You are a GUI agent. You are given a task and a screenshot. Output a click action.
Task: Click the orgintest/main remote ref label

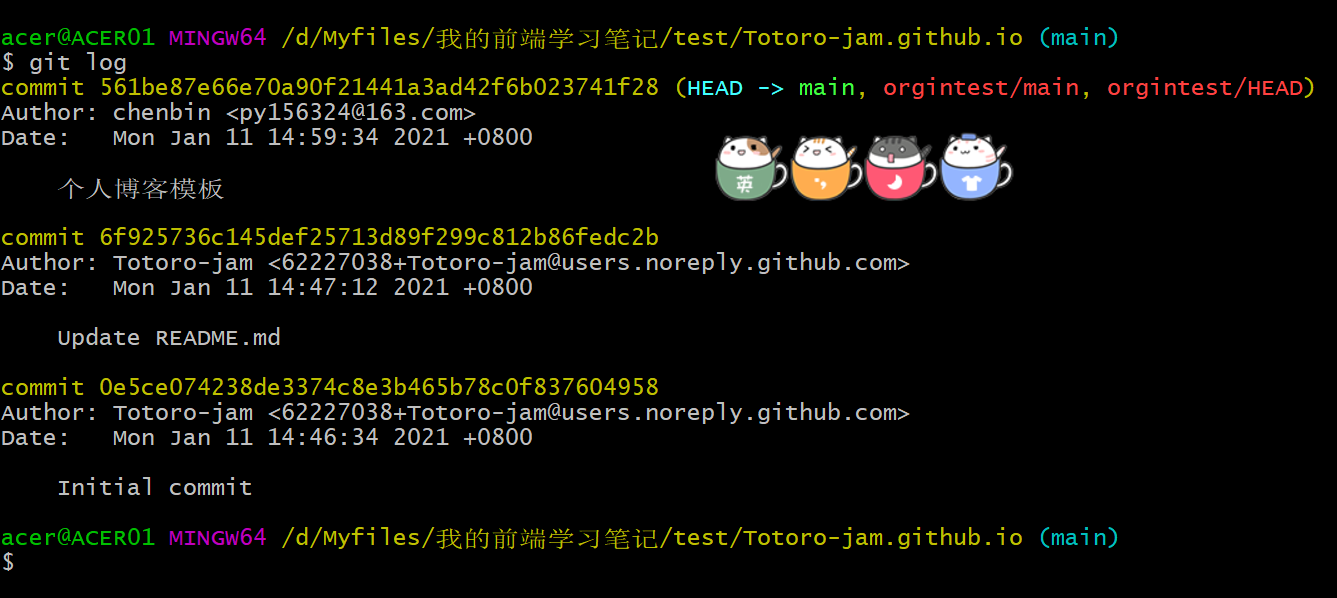[x=981, y=88]
